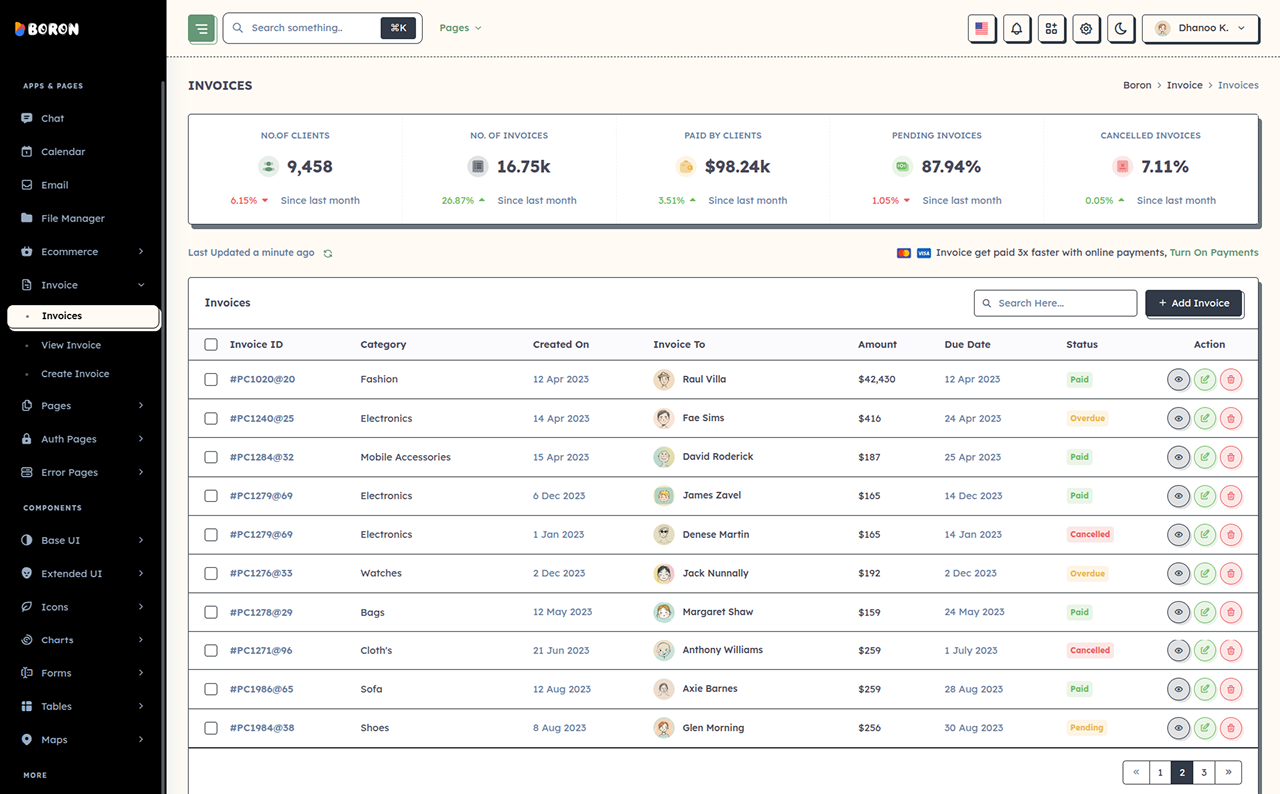This screenshot has width=1280, height=794.
Task: Open the notifications bell icon
Action: pos(1016,28)
